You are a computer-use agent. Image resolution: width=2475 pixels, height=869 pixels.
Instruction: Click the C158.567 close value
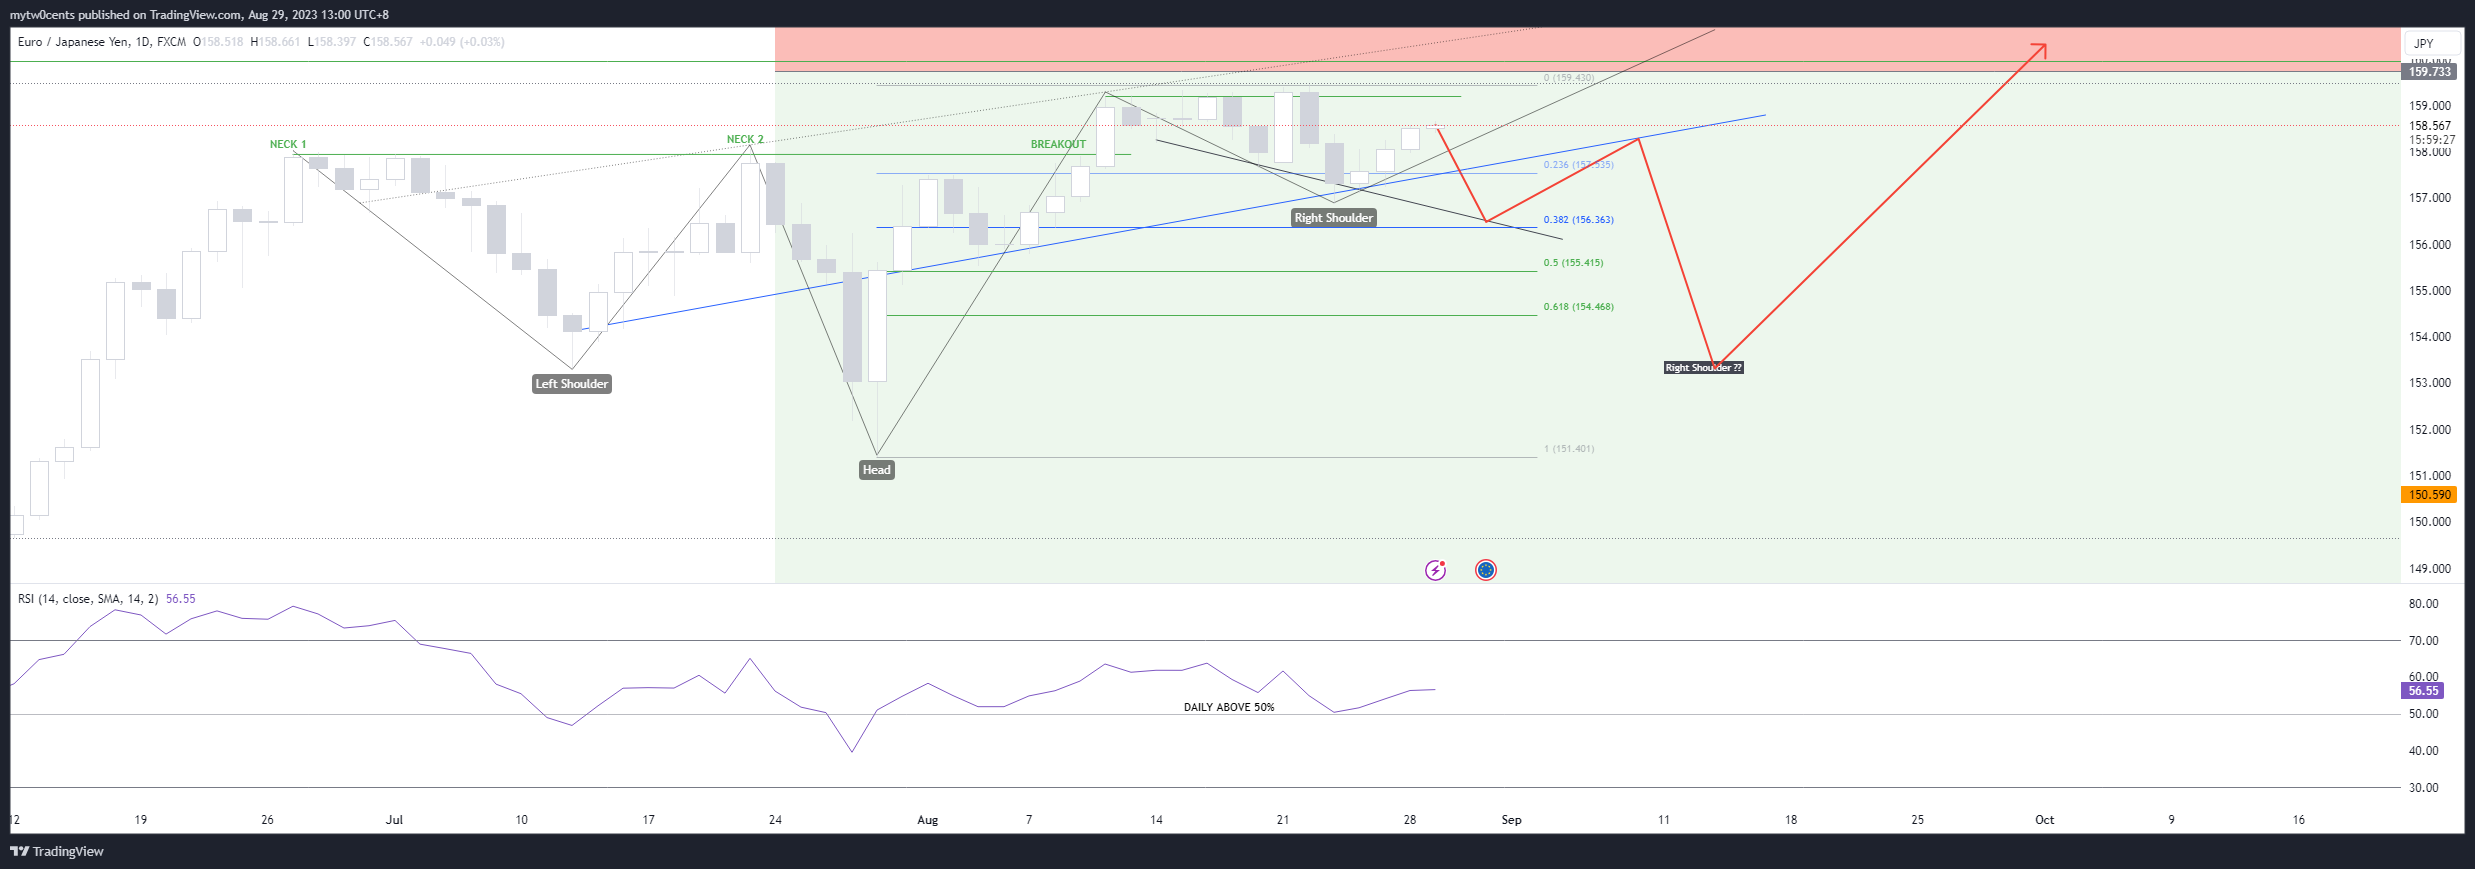point(388,42)
